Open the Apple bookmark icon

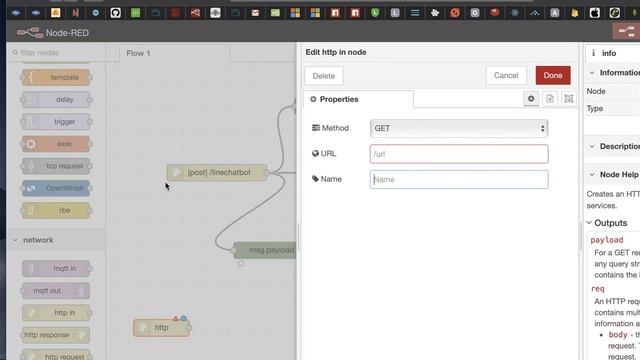(x=595, y=13)
